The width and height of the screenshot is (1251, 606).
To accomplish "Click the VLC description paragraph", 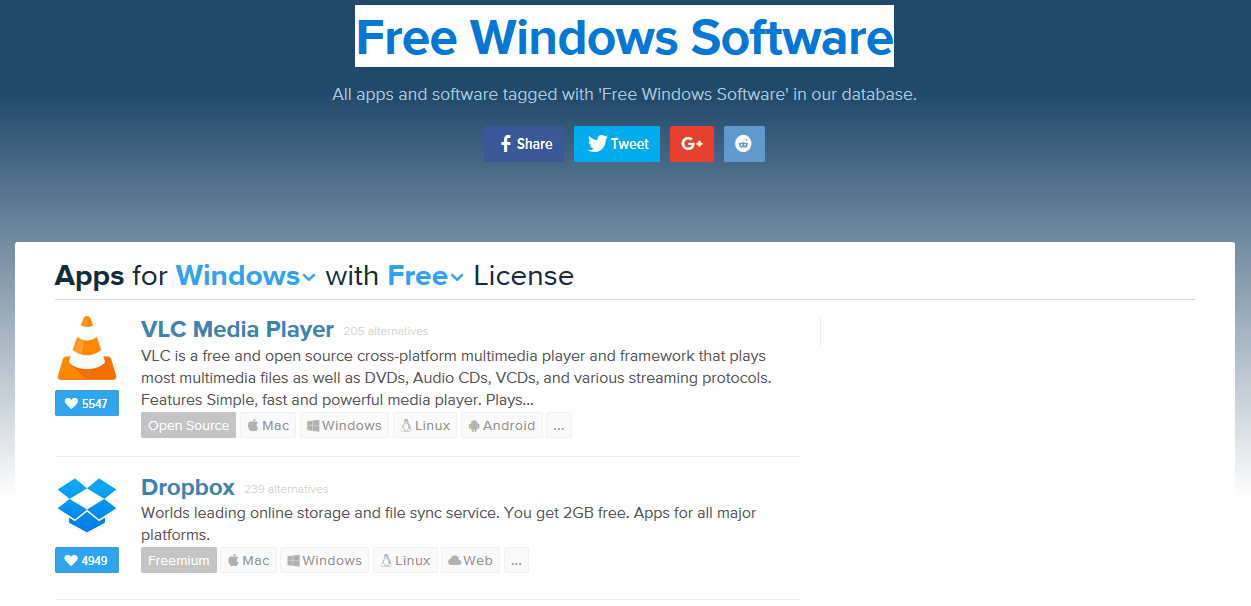I will pyautogui.click(x=457, y=378).
